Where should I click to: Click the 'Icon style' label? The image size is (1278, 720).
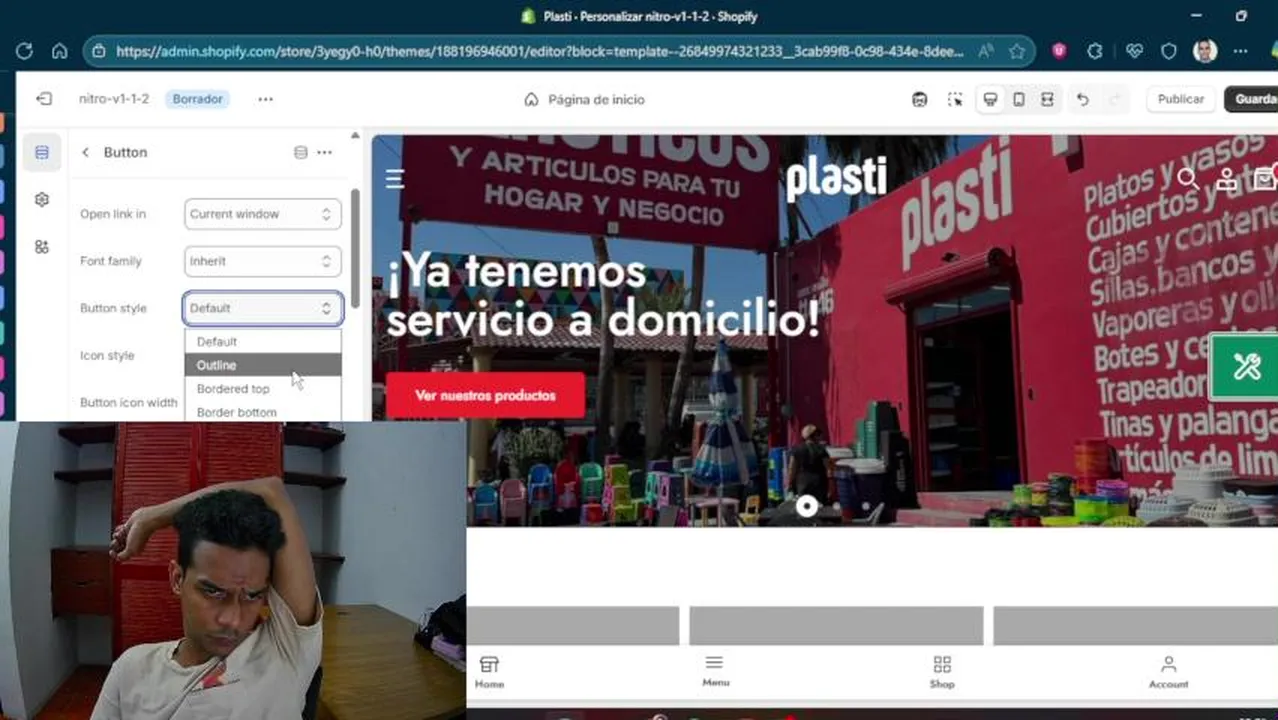tap(107, 355)
